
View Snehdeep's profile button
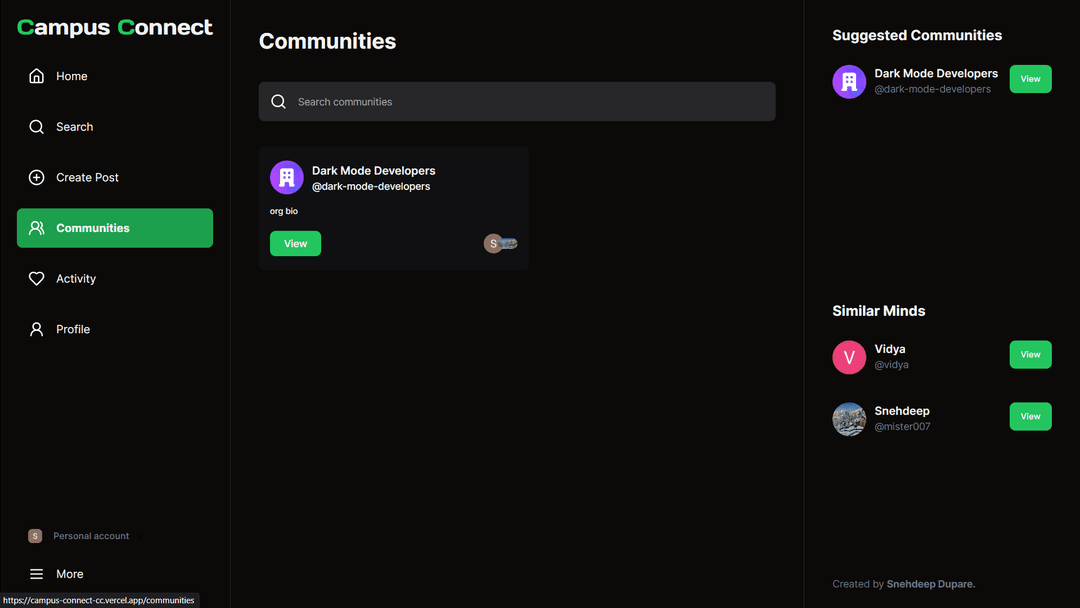point(1030,417)
